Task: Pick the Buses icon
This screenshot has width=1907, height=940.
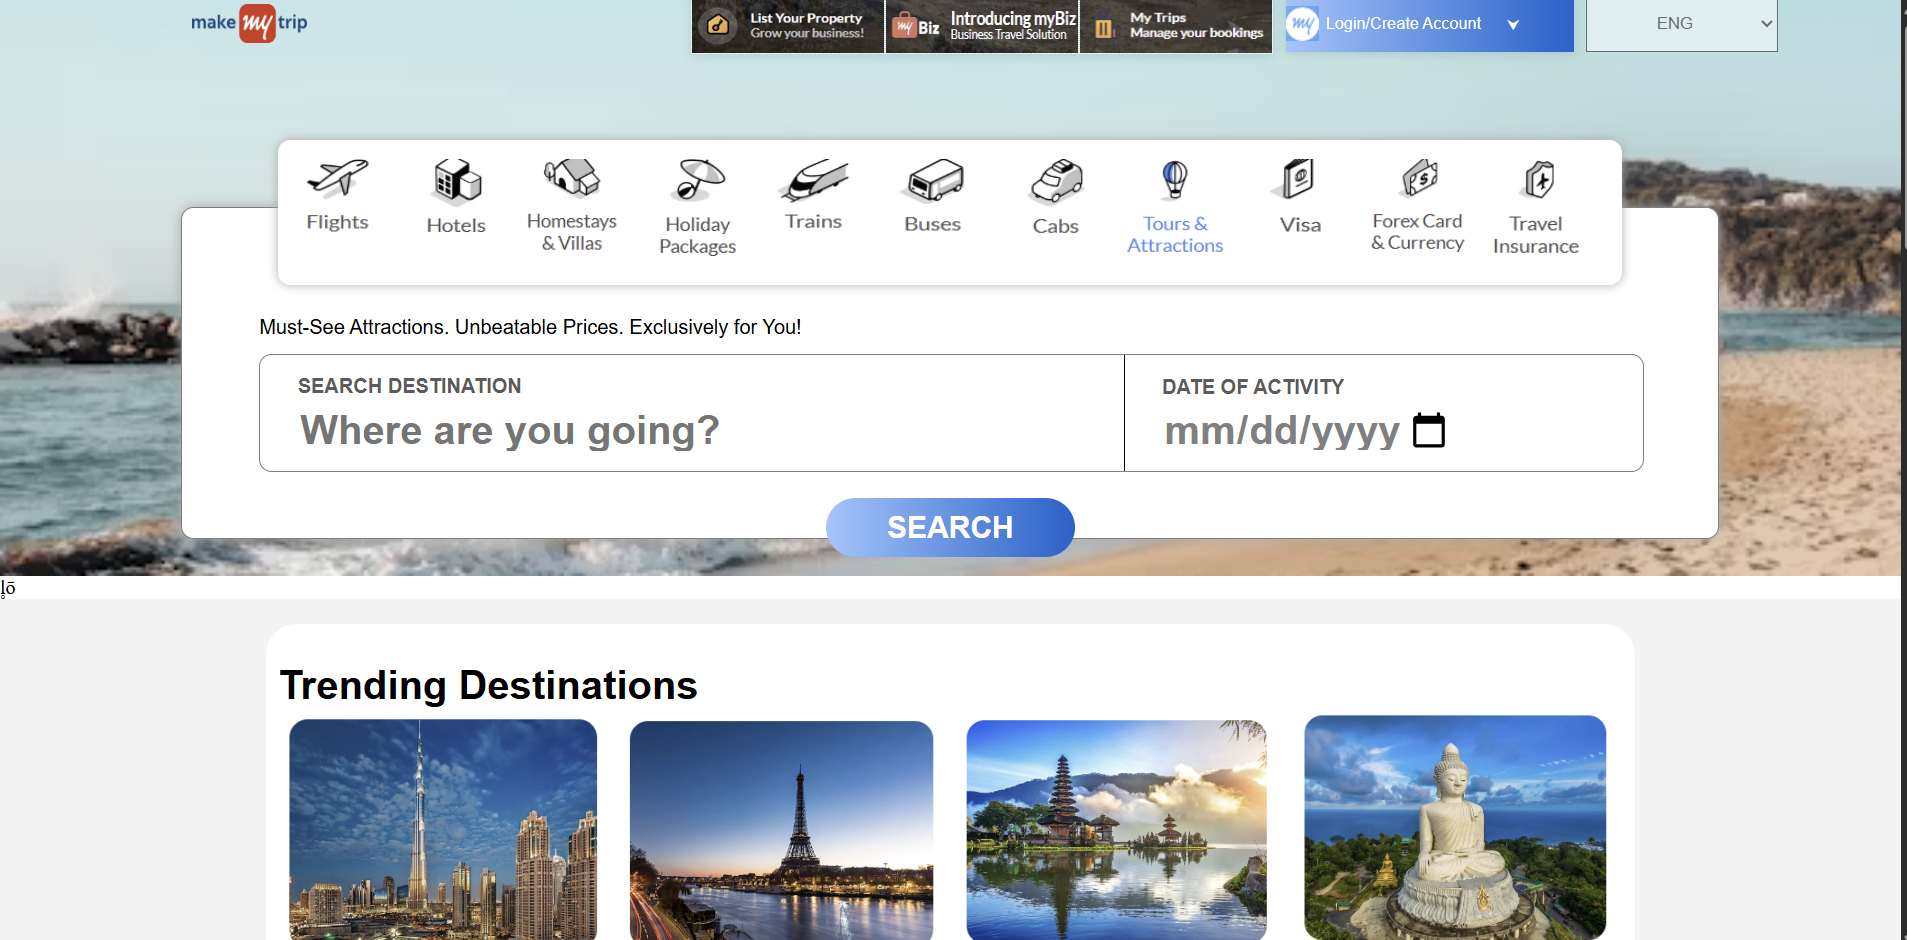Action: 933,182
